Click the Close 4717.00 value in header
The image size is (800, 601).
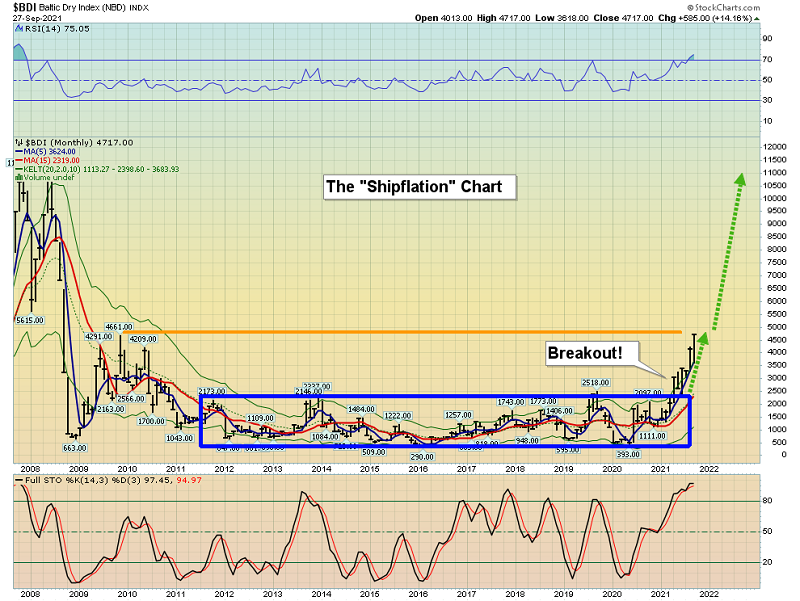(623, 18)
